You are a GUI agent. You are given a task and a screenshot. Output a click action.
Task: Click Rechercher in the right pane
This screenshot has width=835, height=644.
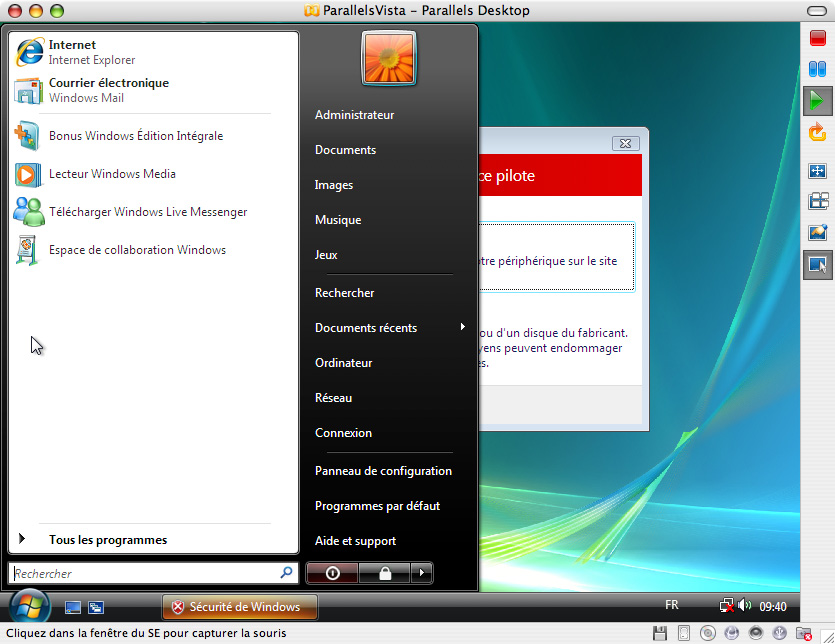(344, 293)
